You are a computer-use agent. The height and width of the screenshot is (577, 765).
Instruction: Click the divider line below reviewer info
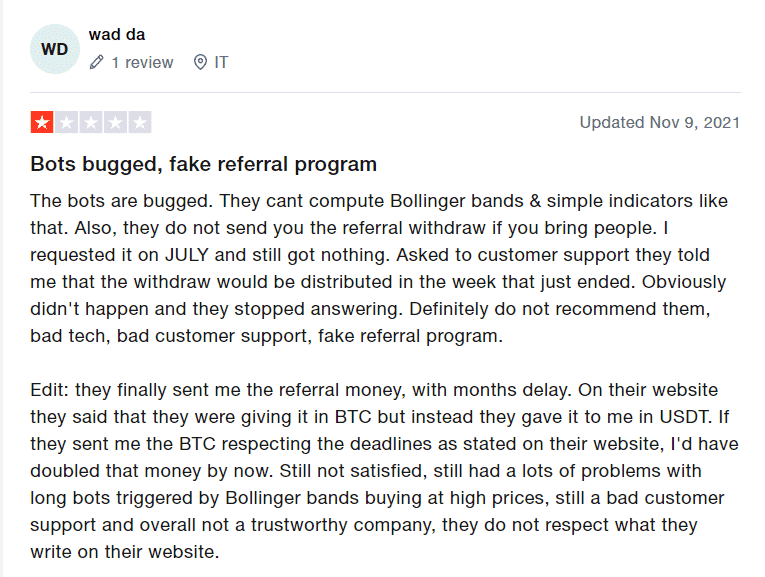click(385, 92)
